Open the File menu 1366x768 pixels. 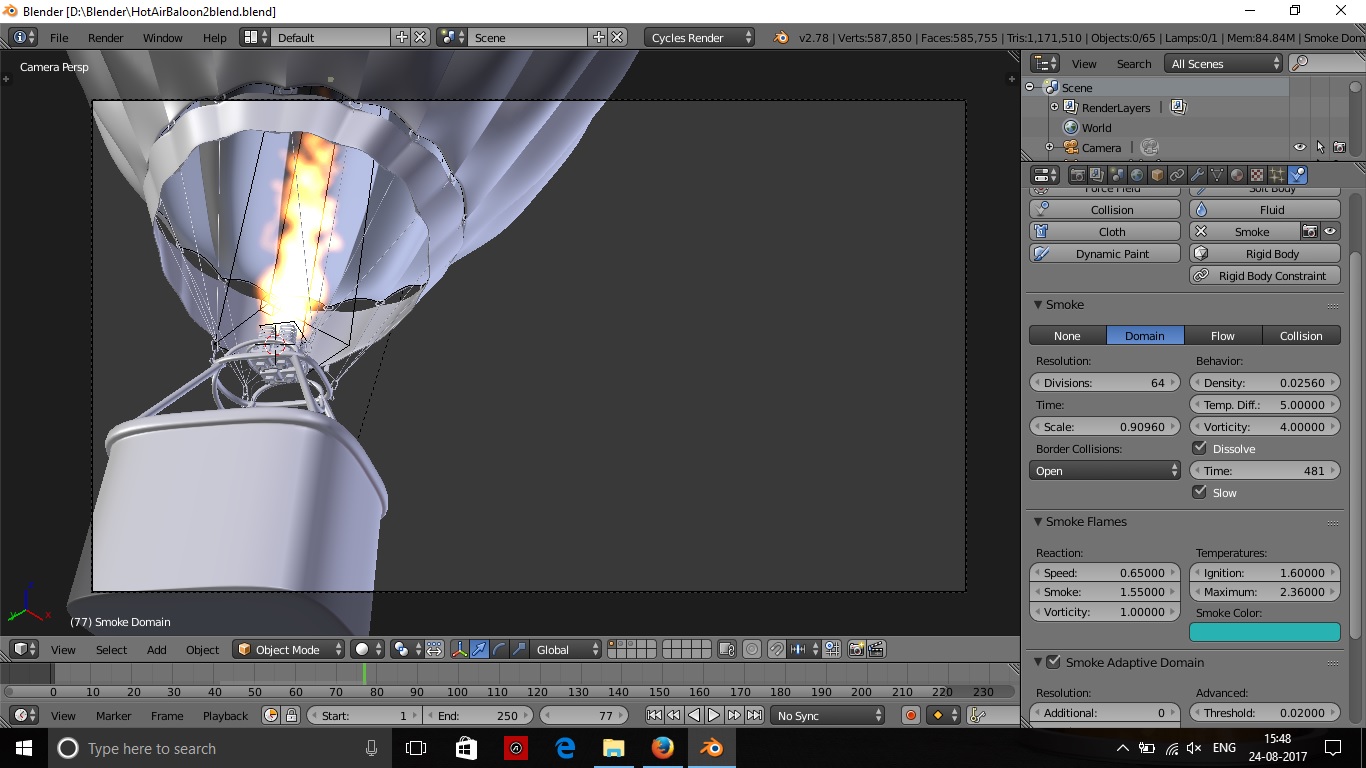pos(59,37)
